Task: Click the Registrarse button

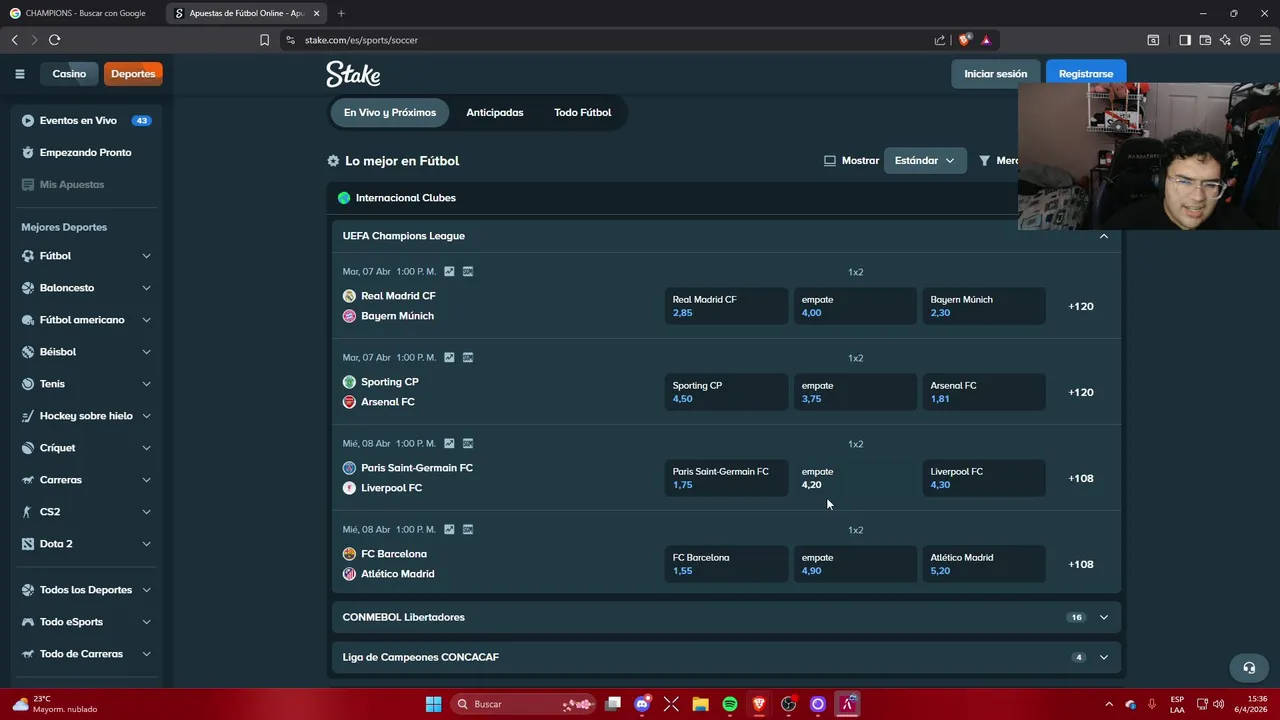Action: [x=1086, y=74]
